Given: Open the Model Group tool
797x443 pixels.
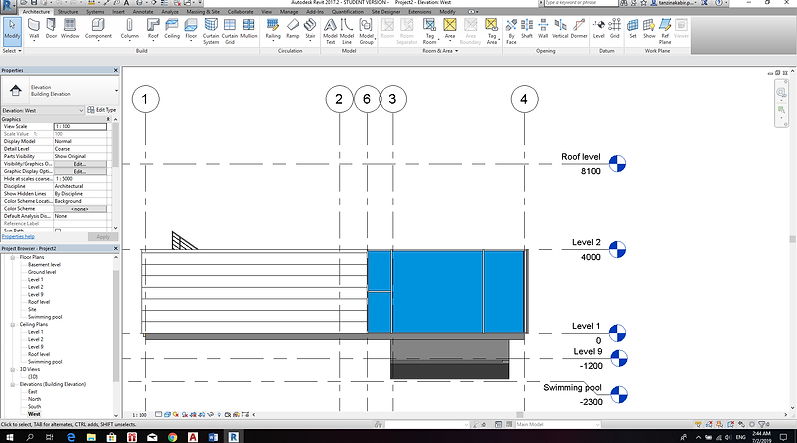Looking at the screenshot, I should (366, 31).
